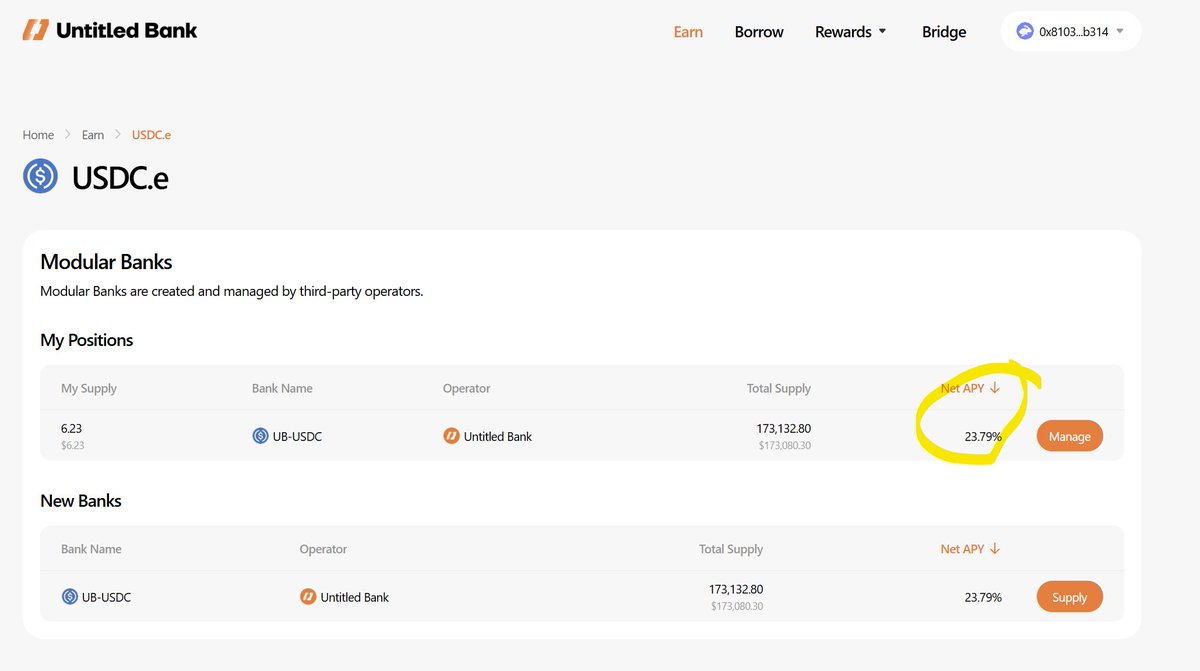
Task: Click the New Banks heading
Action: (x=81, y=501)
